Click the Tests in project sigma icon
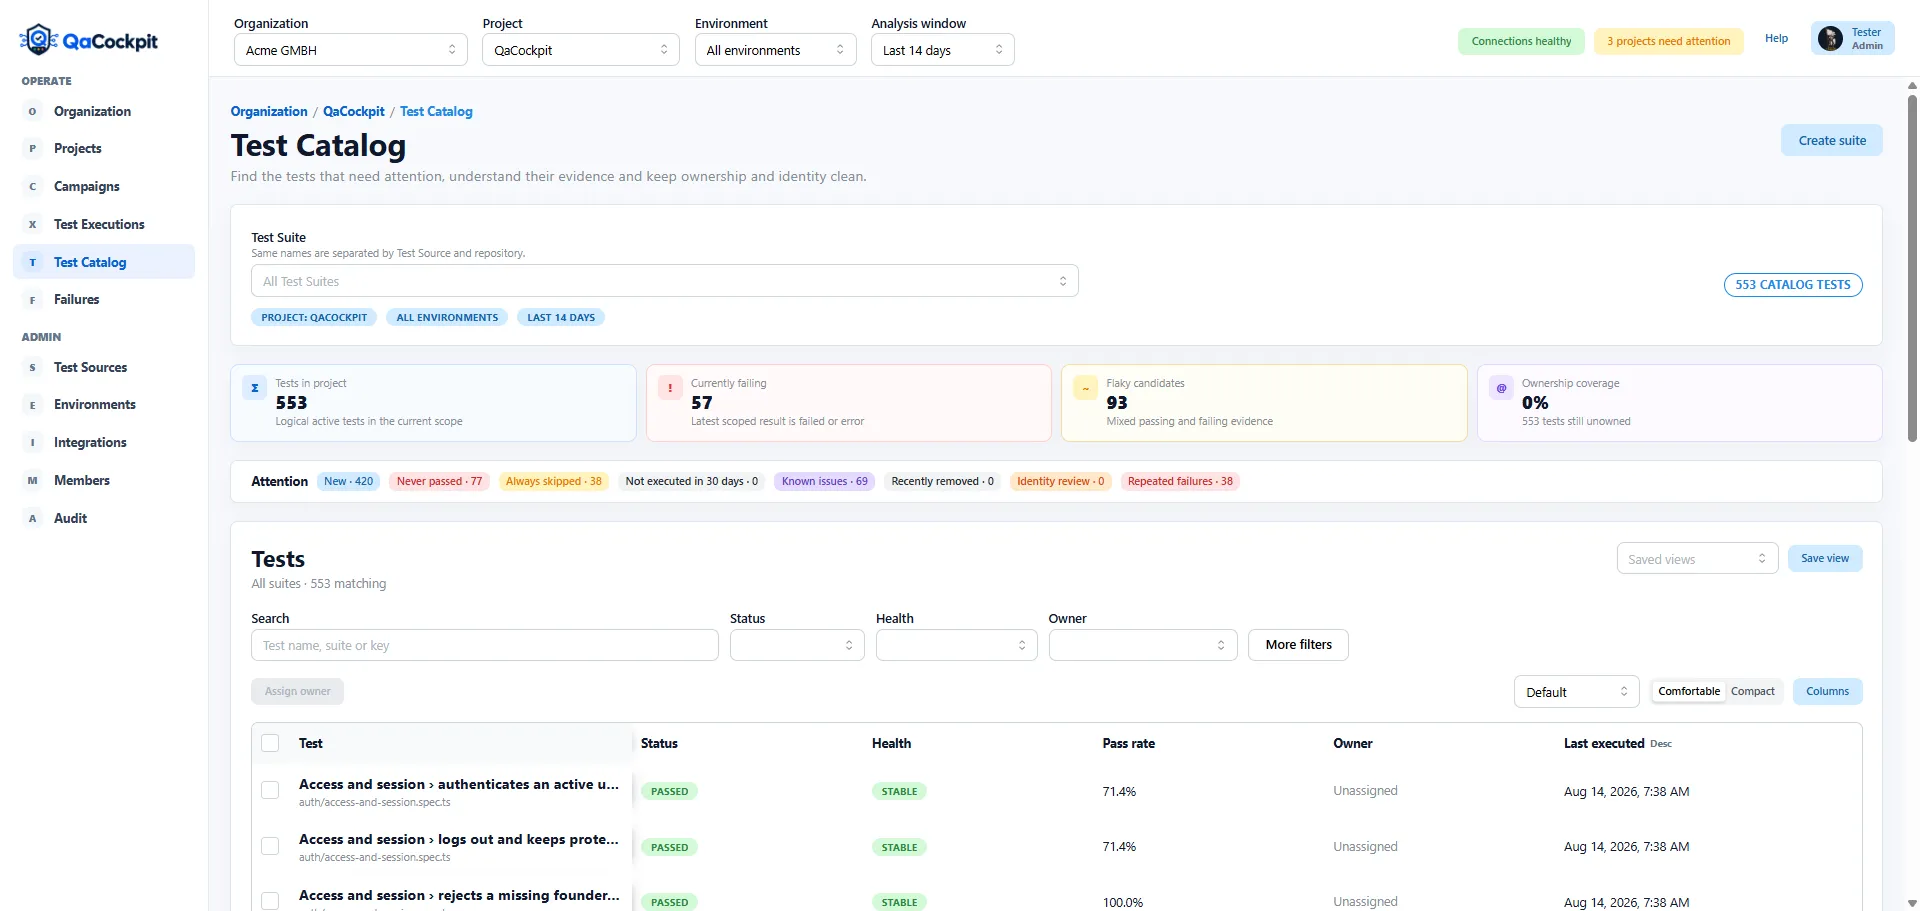The width and height of the screenshot is (1920, 911). (x=255, y=388)
